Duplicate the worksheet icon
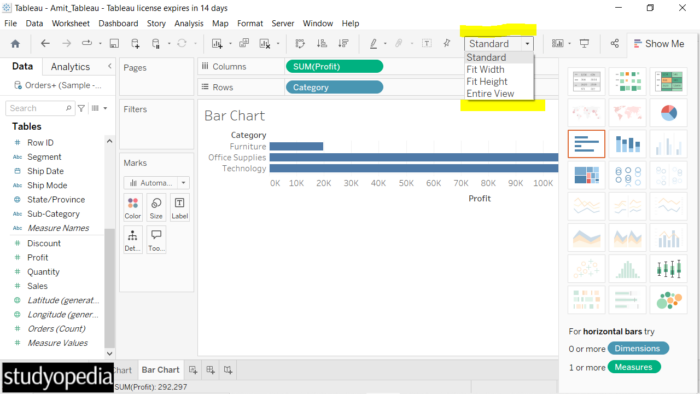 click(x=244, y=43)
